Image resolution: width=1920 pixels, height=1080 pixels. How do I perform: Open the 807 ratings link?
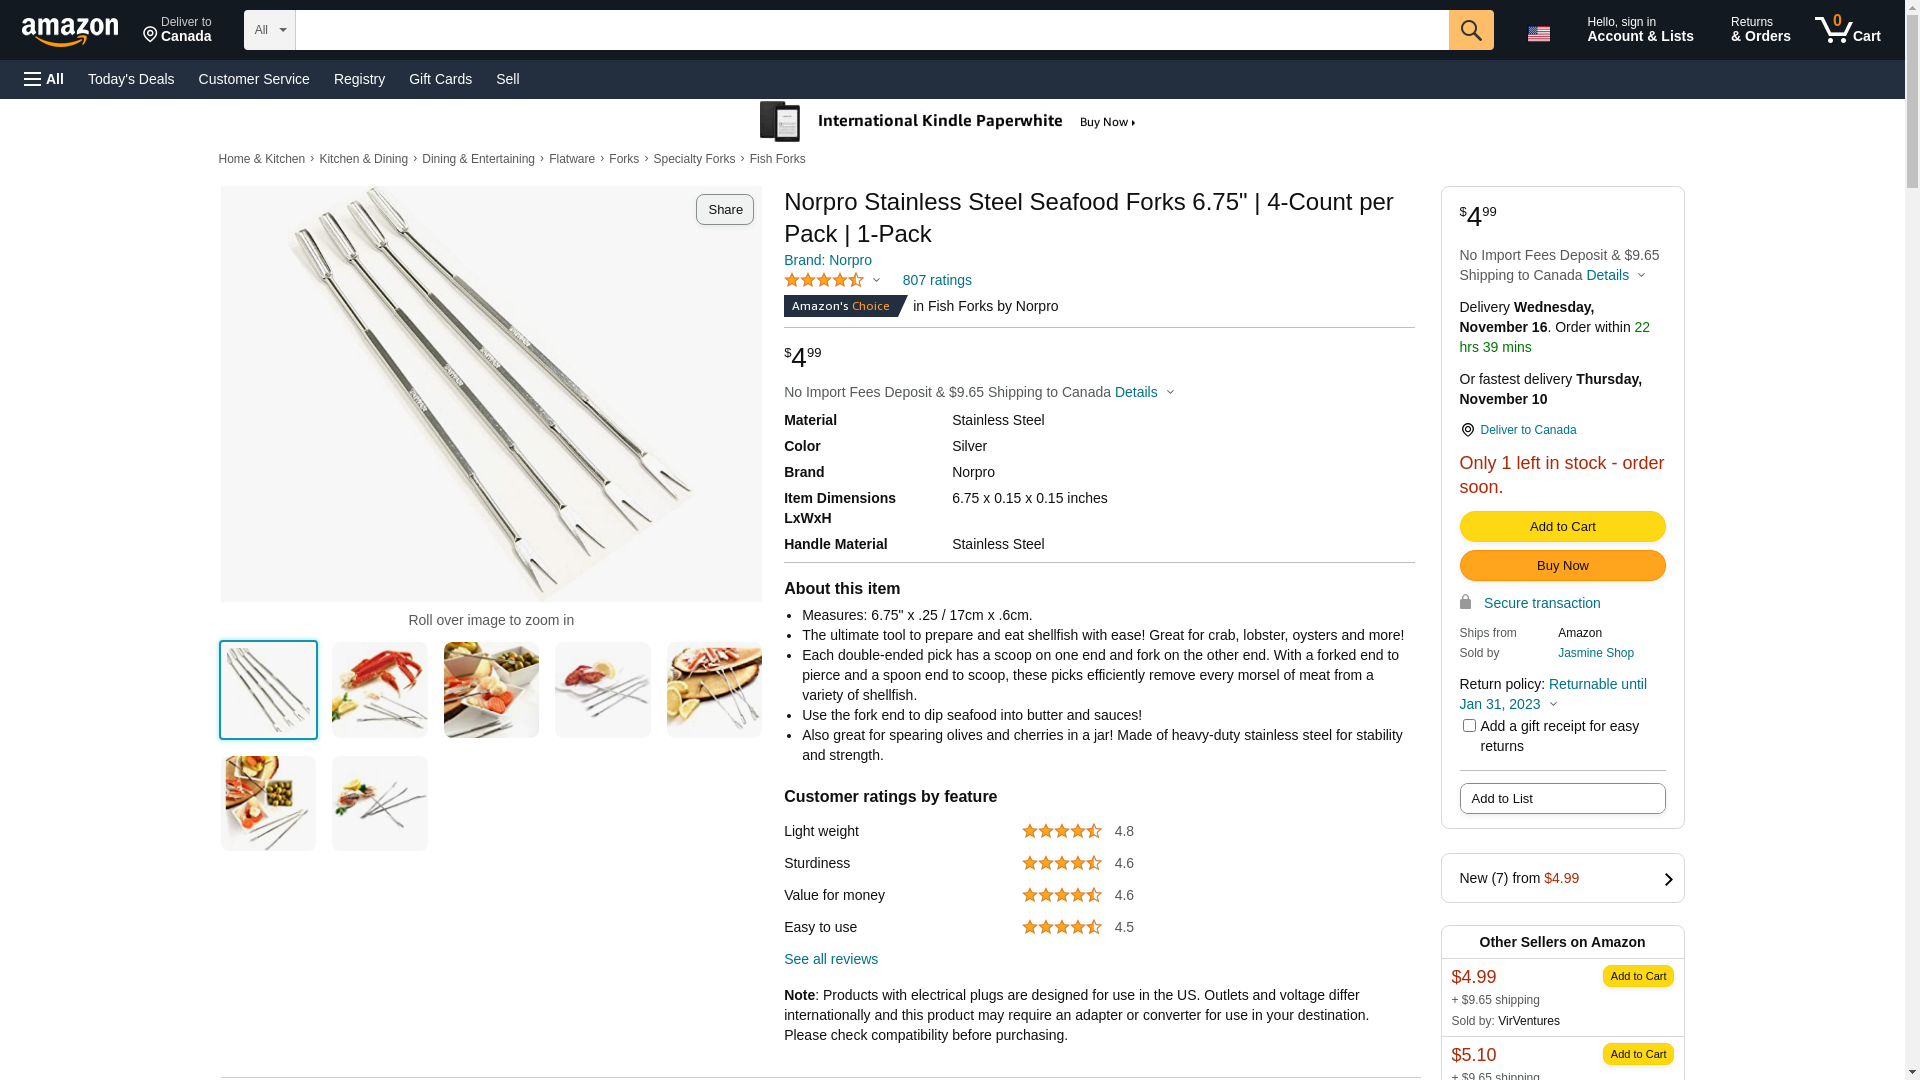click(936, 281)
